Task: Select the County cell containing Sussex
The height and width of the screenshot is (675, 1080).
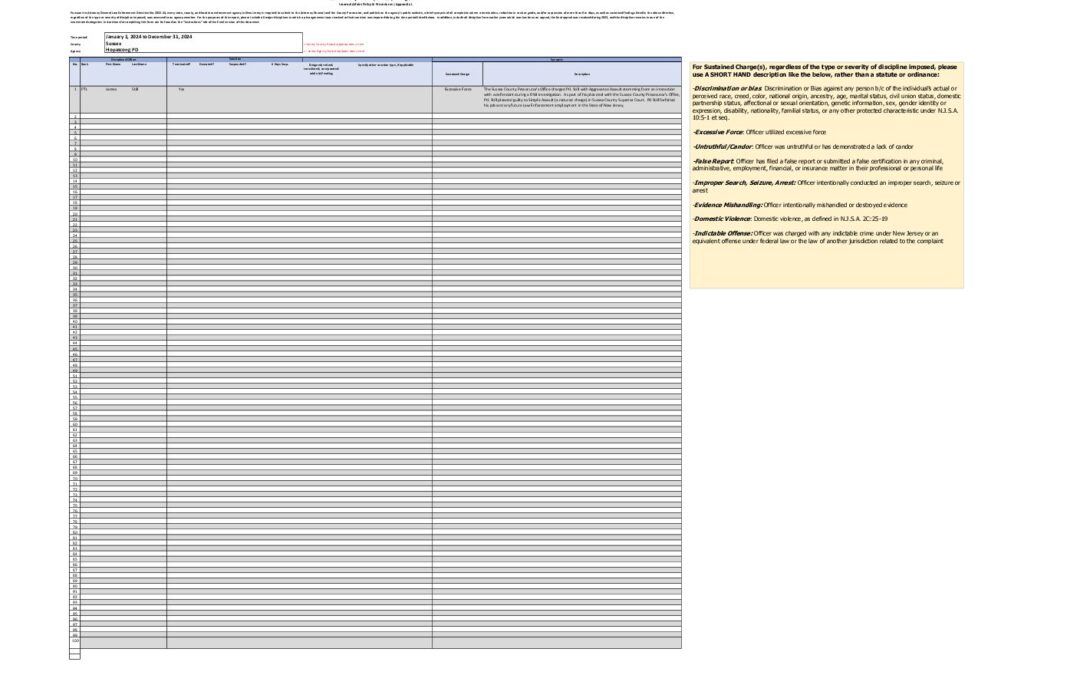Action: point(115,43)
